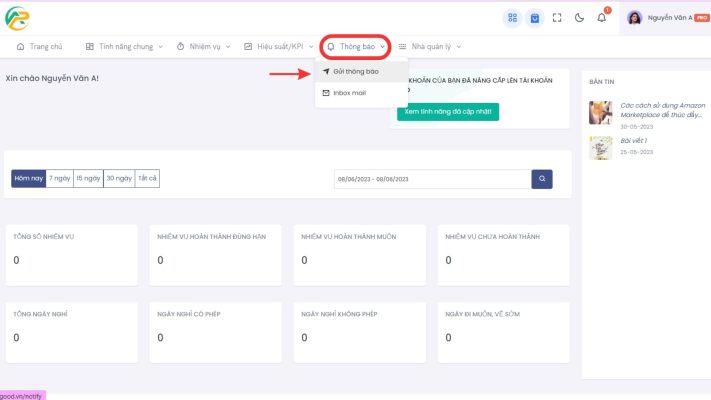Click date 25-05-2023 under Bài viết 1
The width and height of the screenshot is (711, 400).
click(637, 152)
